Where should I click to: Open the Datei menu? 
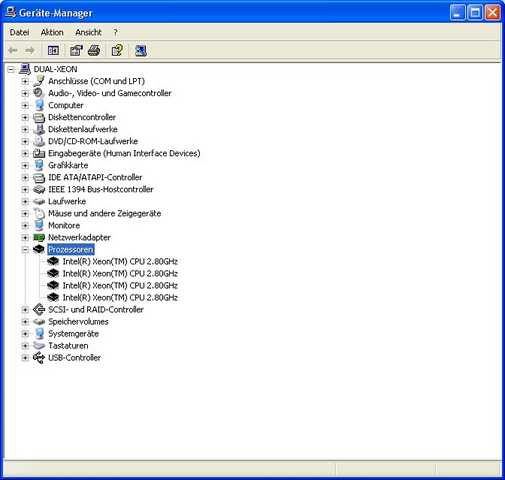tap(19, 32)
